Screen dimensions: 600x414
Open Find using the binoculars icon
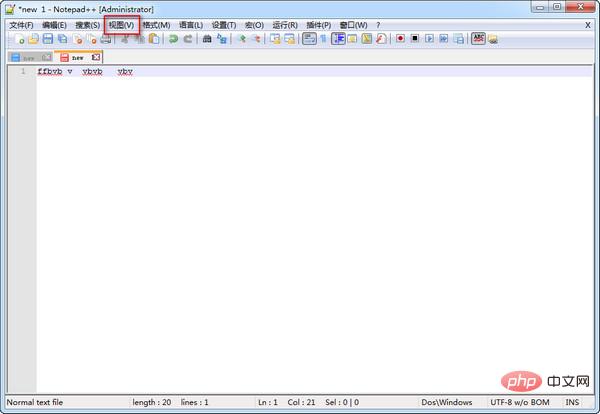tap(207, 39)
